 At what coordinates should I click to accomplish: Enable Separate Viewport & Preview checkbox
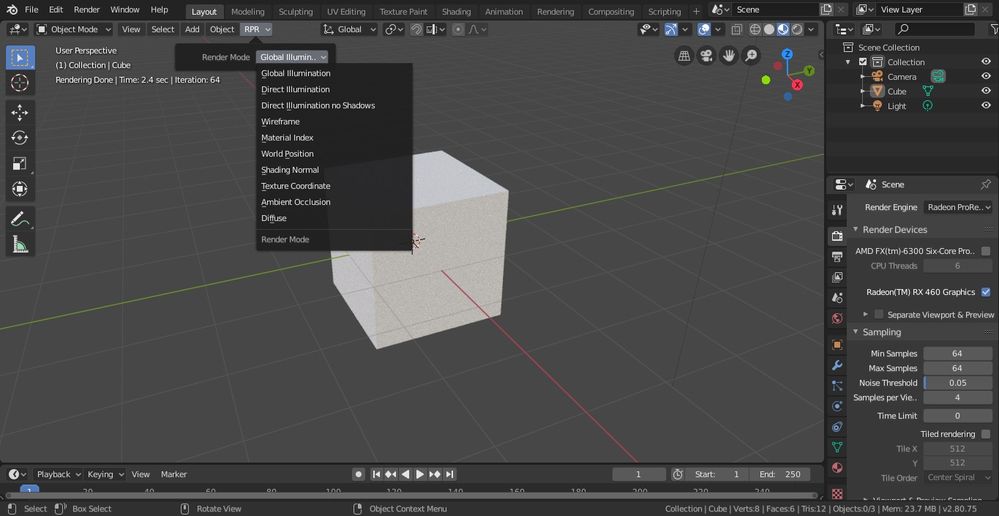coord(879,315)
